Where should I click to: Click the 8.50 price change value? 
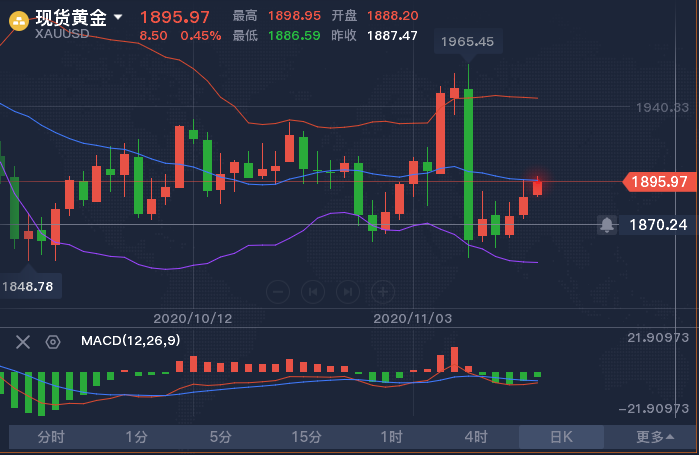point(153,36)
